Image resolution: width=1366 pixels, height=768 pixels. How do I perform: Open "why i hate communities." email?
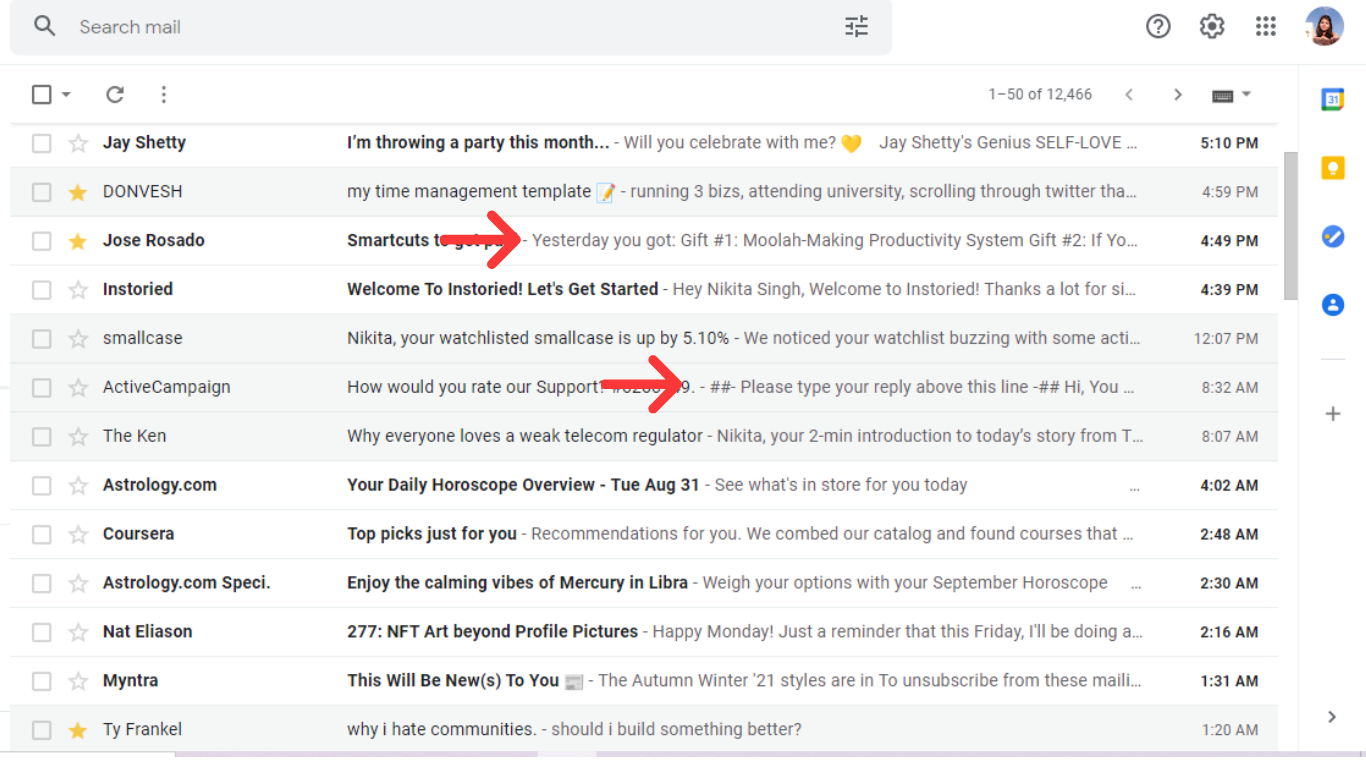(644, 731)
